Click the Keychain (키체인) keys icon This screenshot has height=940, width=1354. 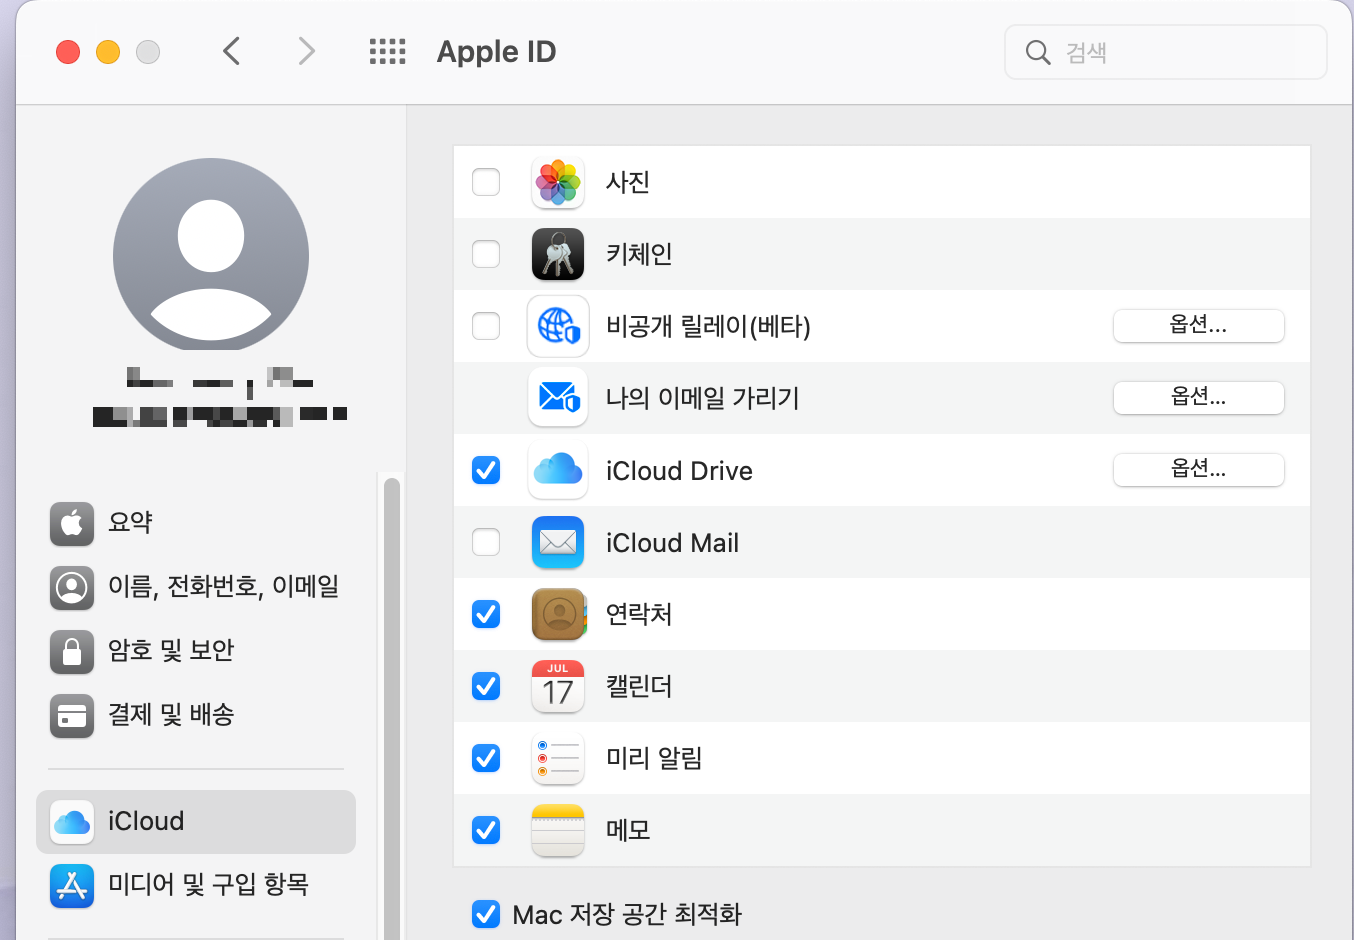(x=558, y=255)
